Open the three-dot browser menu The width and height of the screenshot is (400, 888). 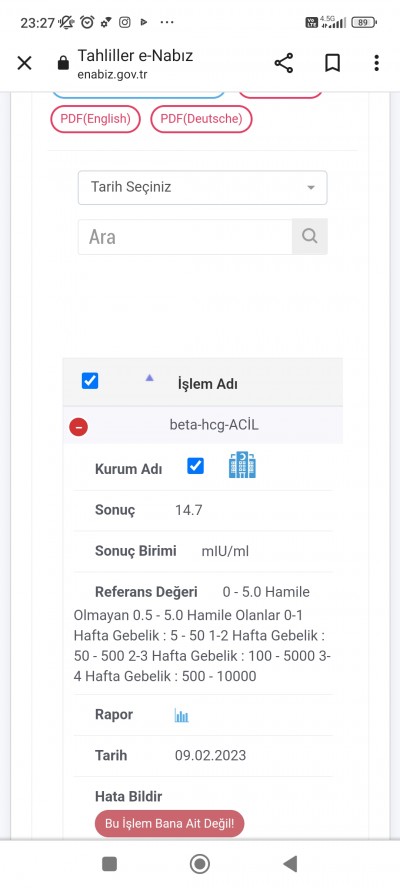click(376, 63)
